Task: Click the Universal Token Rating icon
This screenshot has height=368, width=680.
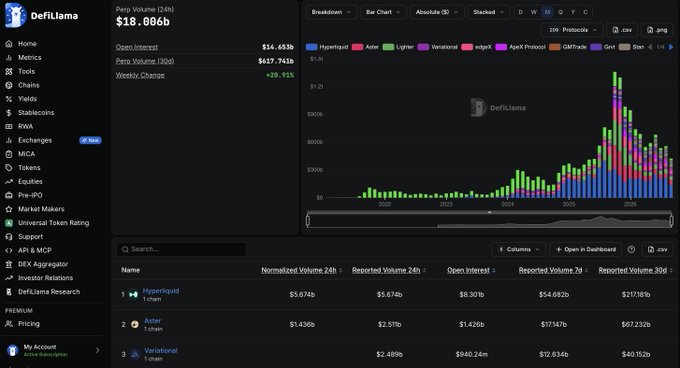Action: [9, 223]
